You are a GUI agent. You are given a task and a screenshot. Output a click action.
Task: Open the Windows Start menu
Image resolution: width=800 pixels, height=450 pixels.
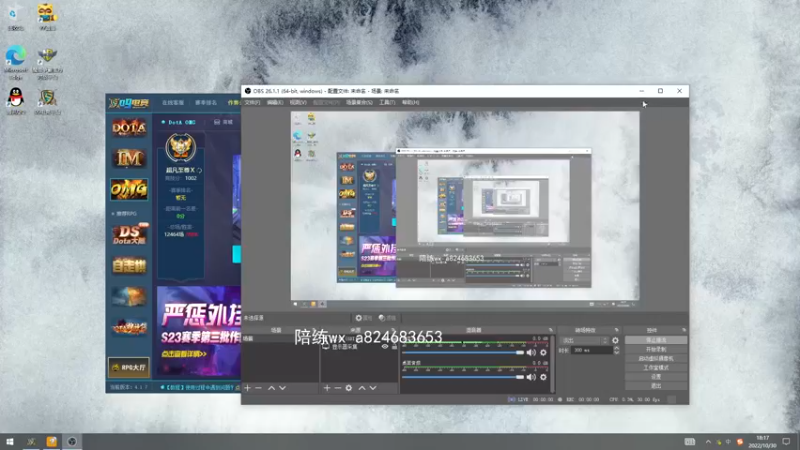pyautogui.click(x=10, y=442)
